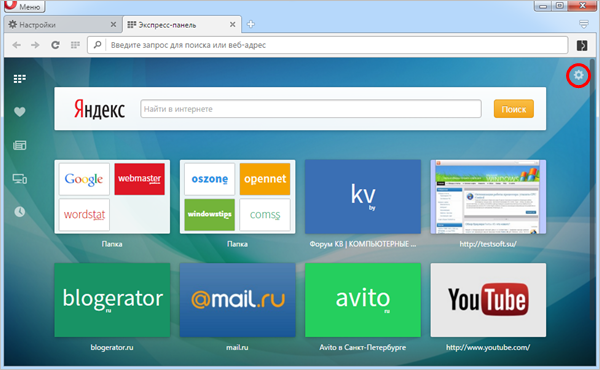This screenshot has height=370, width=600.
Task: Toggle the sidebar panel icon right of the address bar
Action: pyautogui.click(x=582, y=45)
